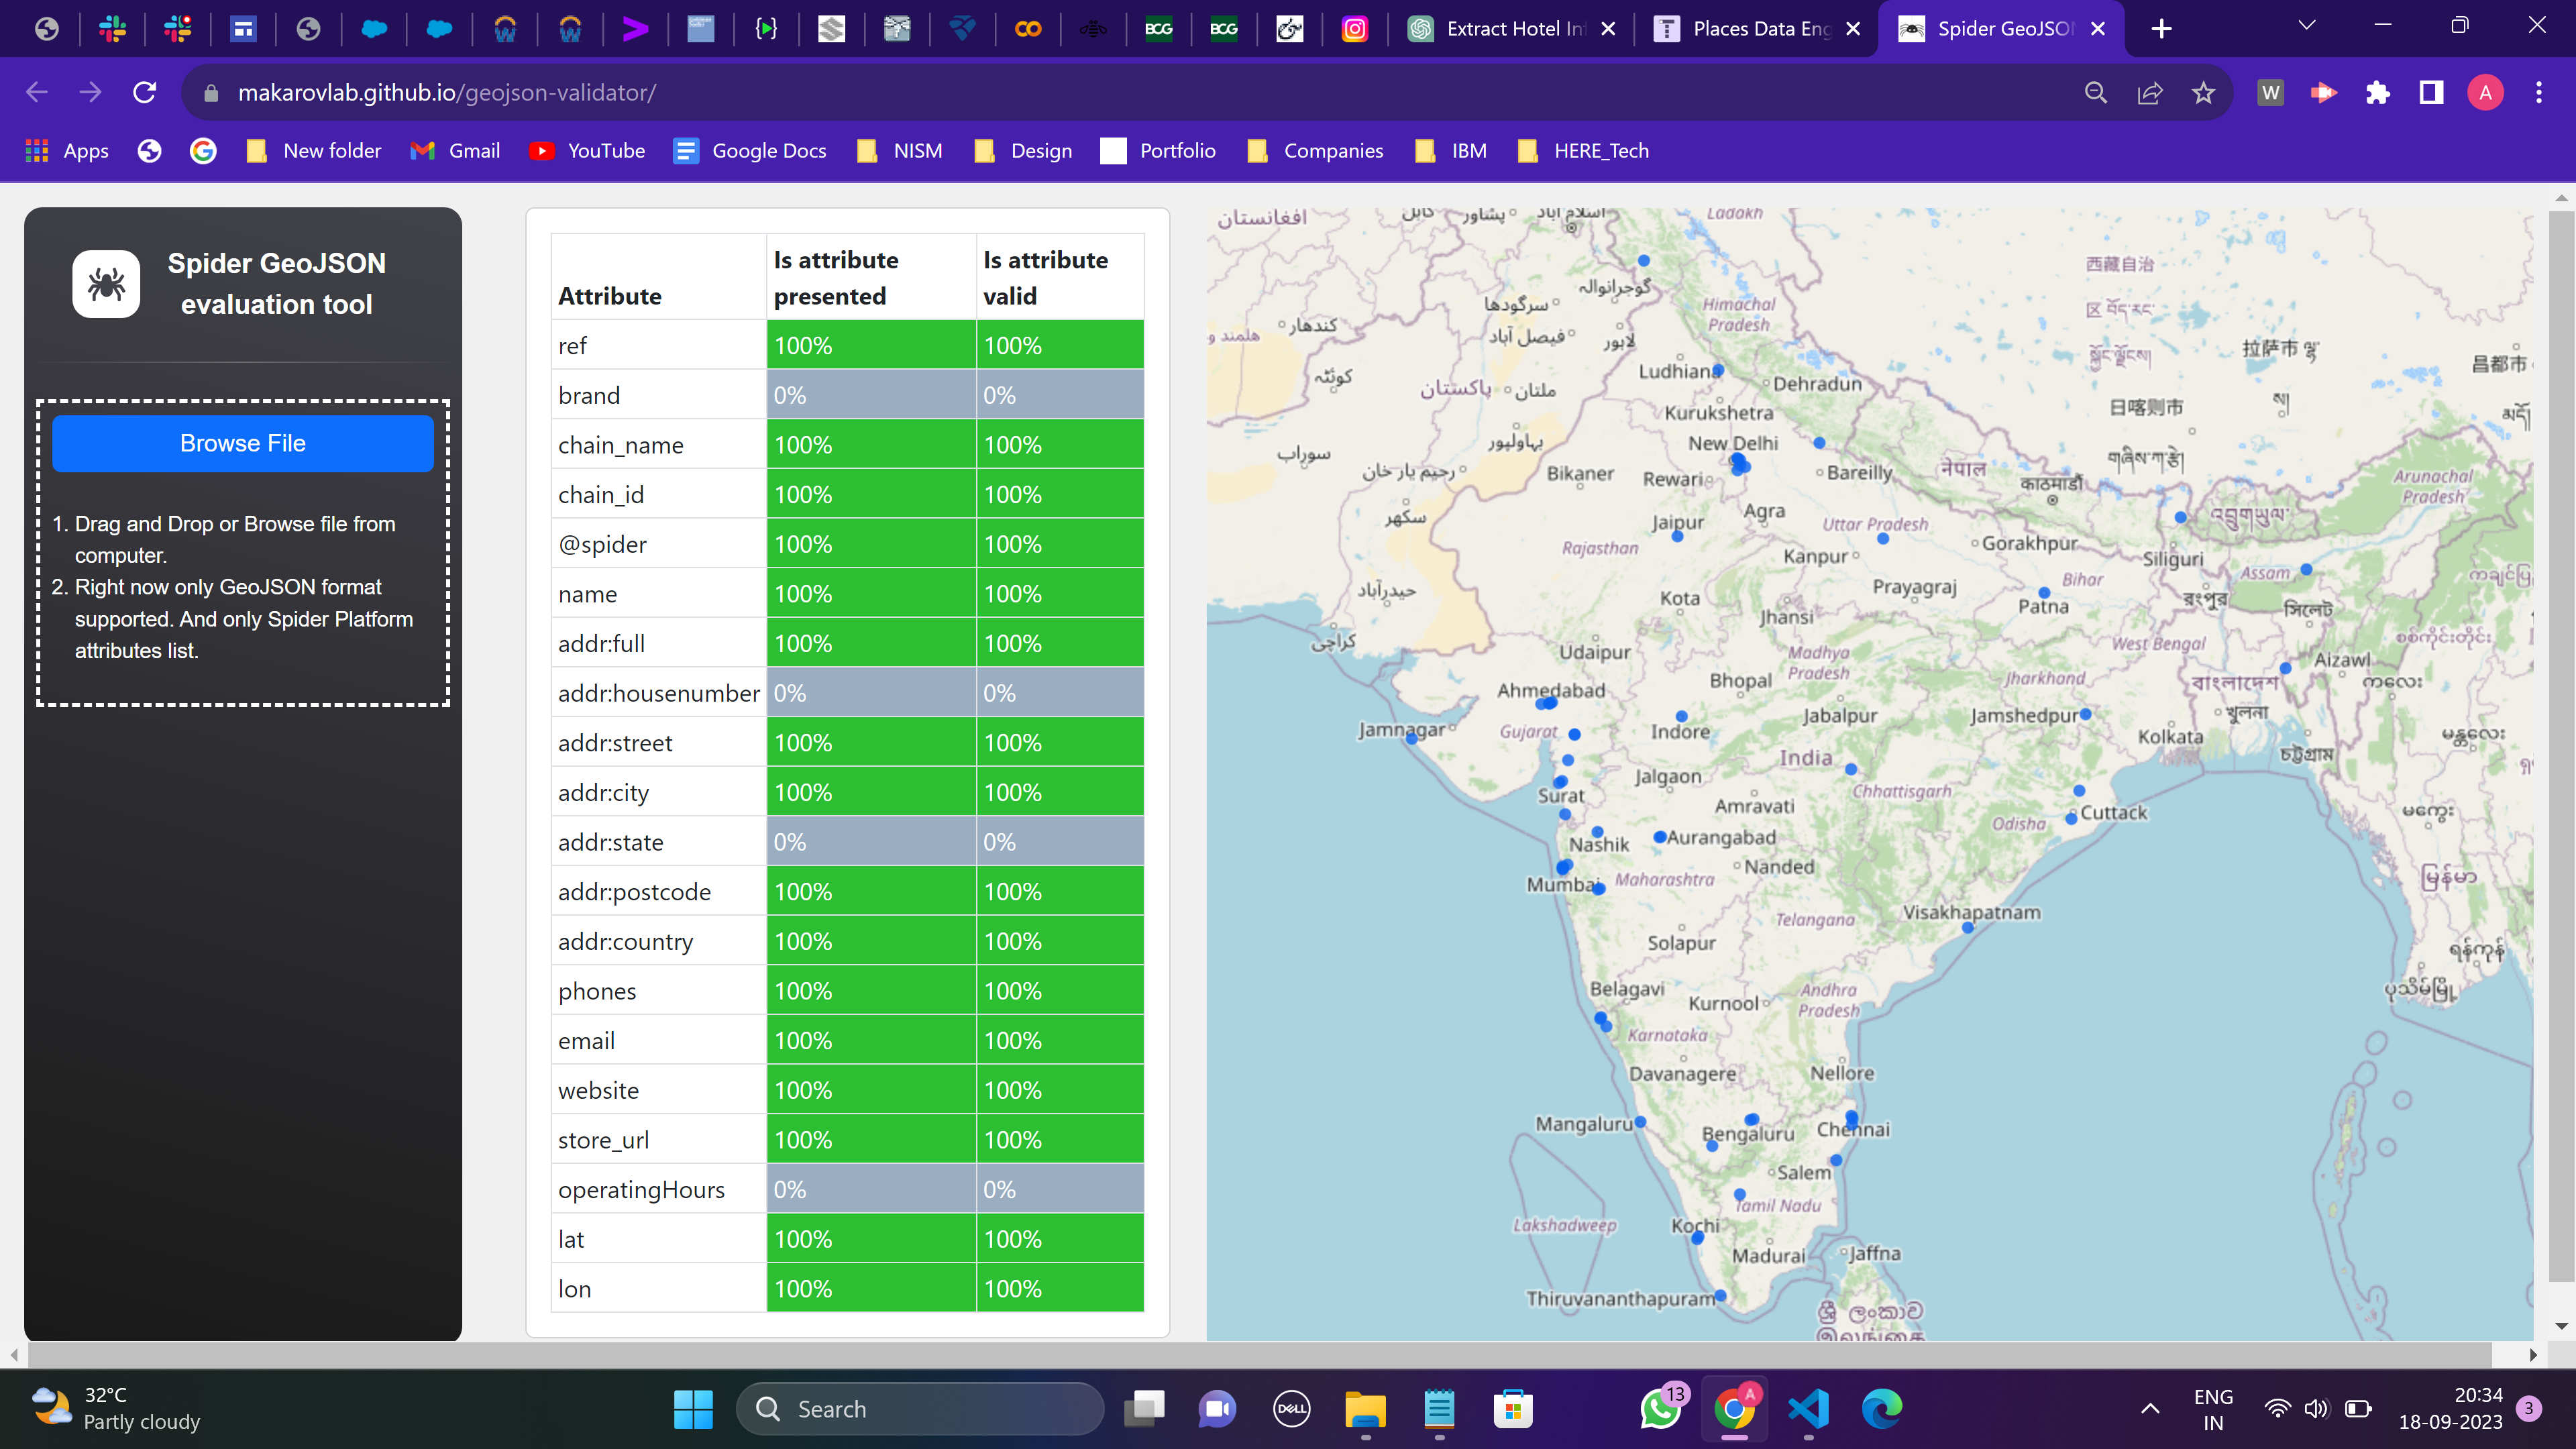The width and height of the screenshot is (2576, 1449).
Task: Expand the Companies bookmark folder
Action: (x=1315, y=151)
